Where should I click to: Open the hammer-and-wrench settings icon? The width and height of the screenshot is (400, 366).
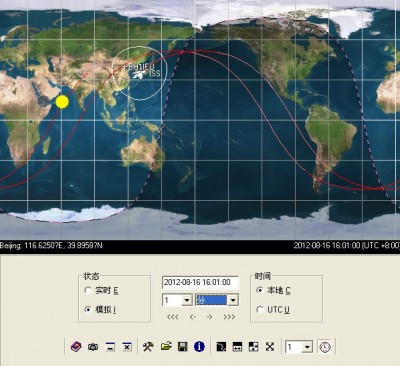click(x=148, y=347)
